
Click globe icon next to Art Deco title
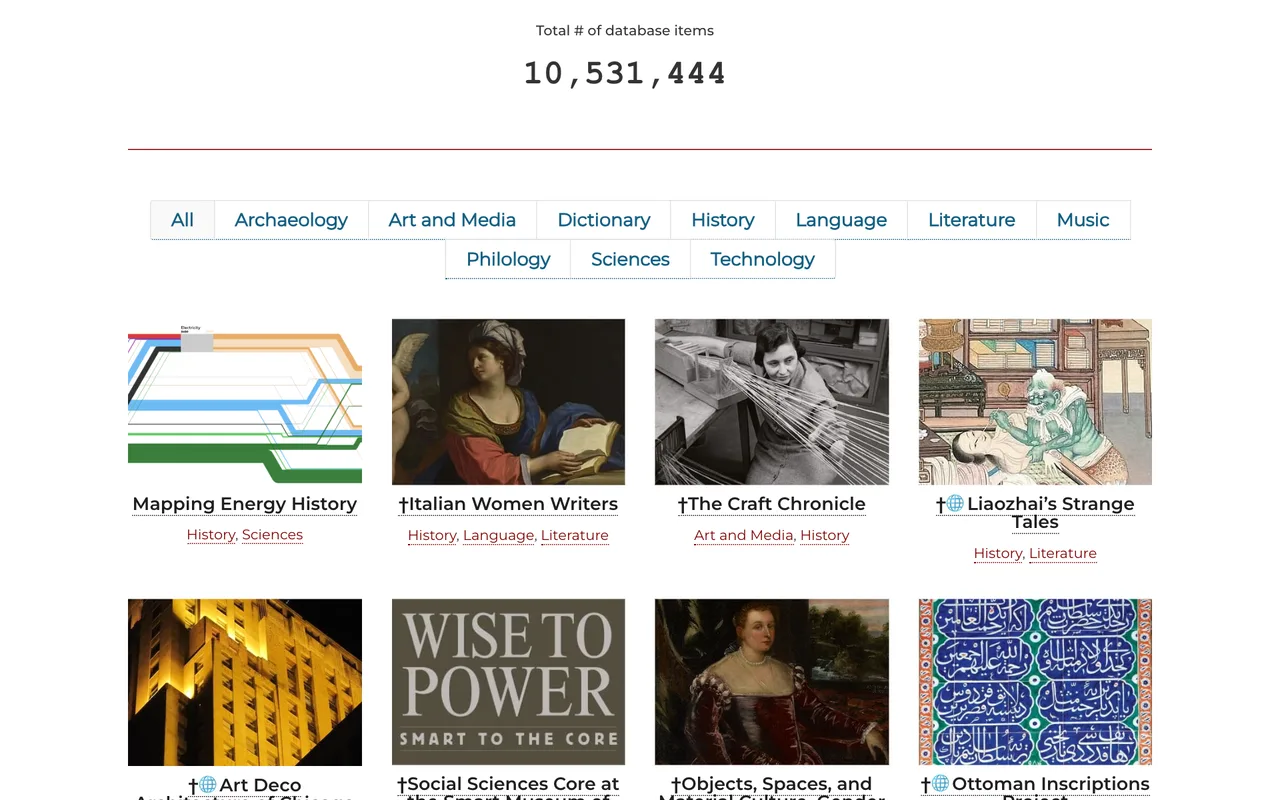208,785
